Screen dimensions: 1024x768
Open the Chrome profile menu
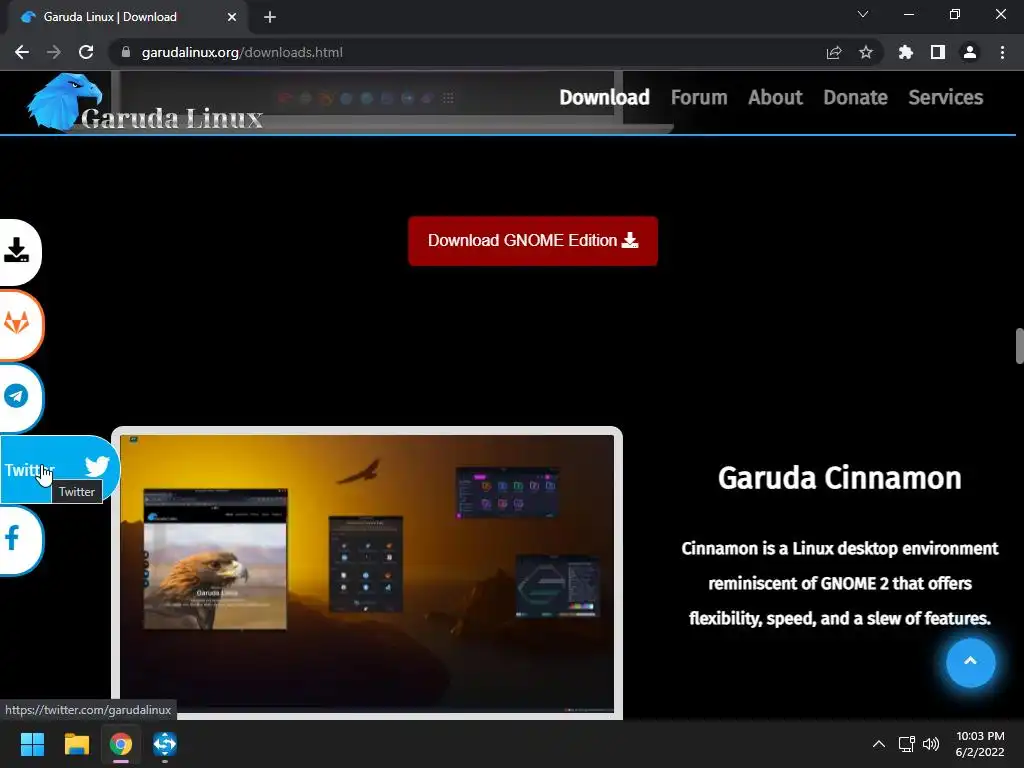click(x=970, y=52)
